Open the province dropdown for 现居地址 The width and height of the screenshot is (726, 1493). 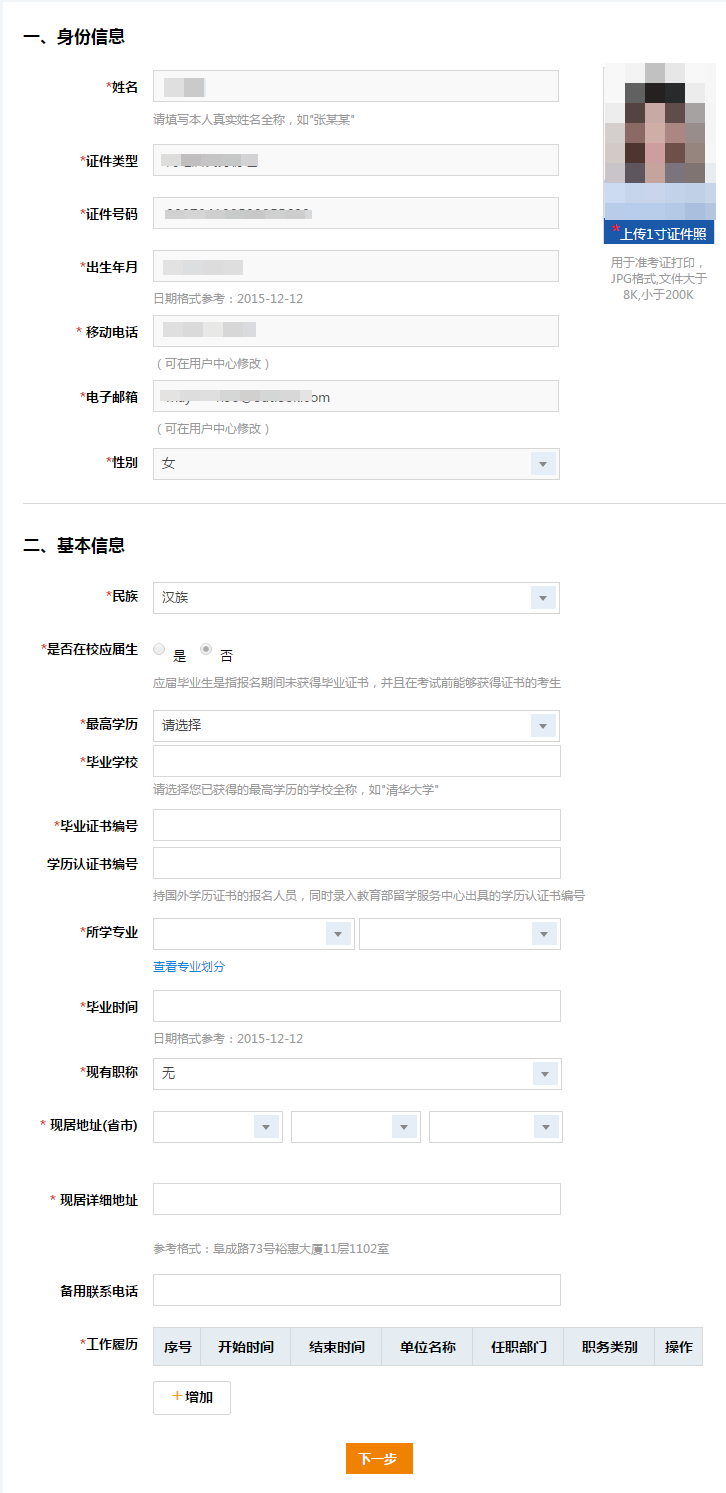click(x=218, y=1127)
